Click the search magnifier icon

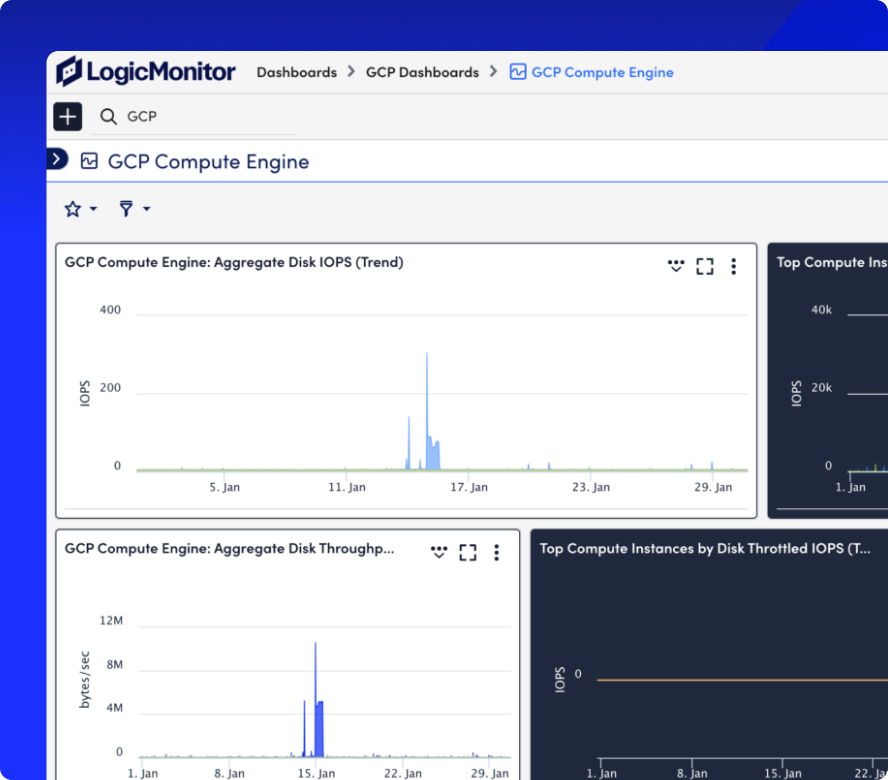108,117
